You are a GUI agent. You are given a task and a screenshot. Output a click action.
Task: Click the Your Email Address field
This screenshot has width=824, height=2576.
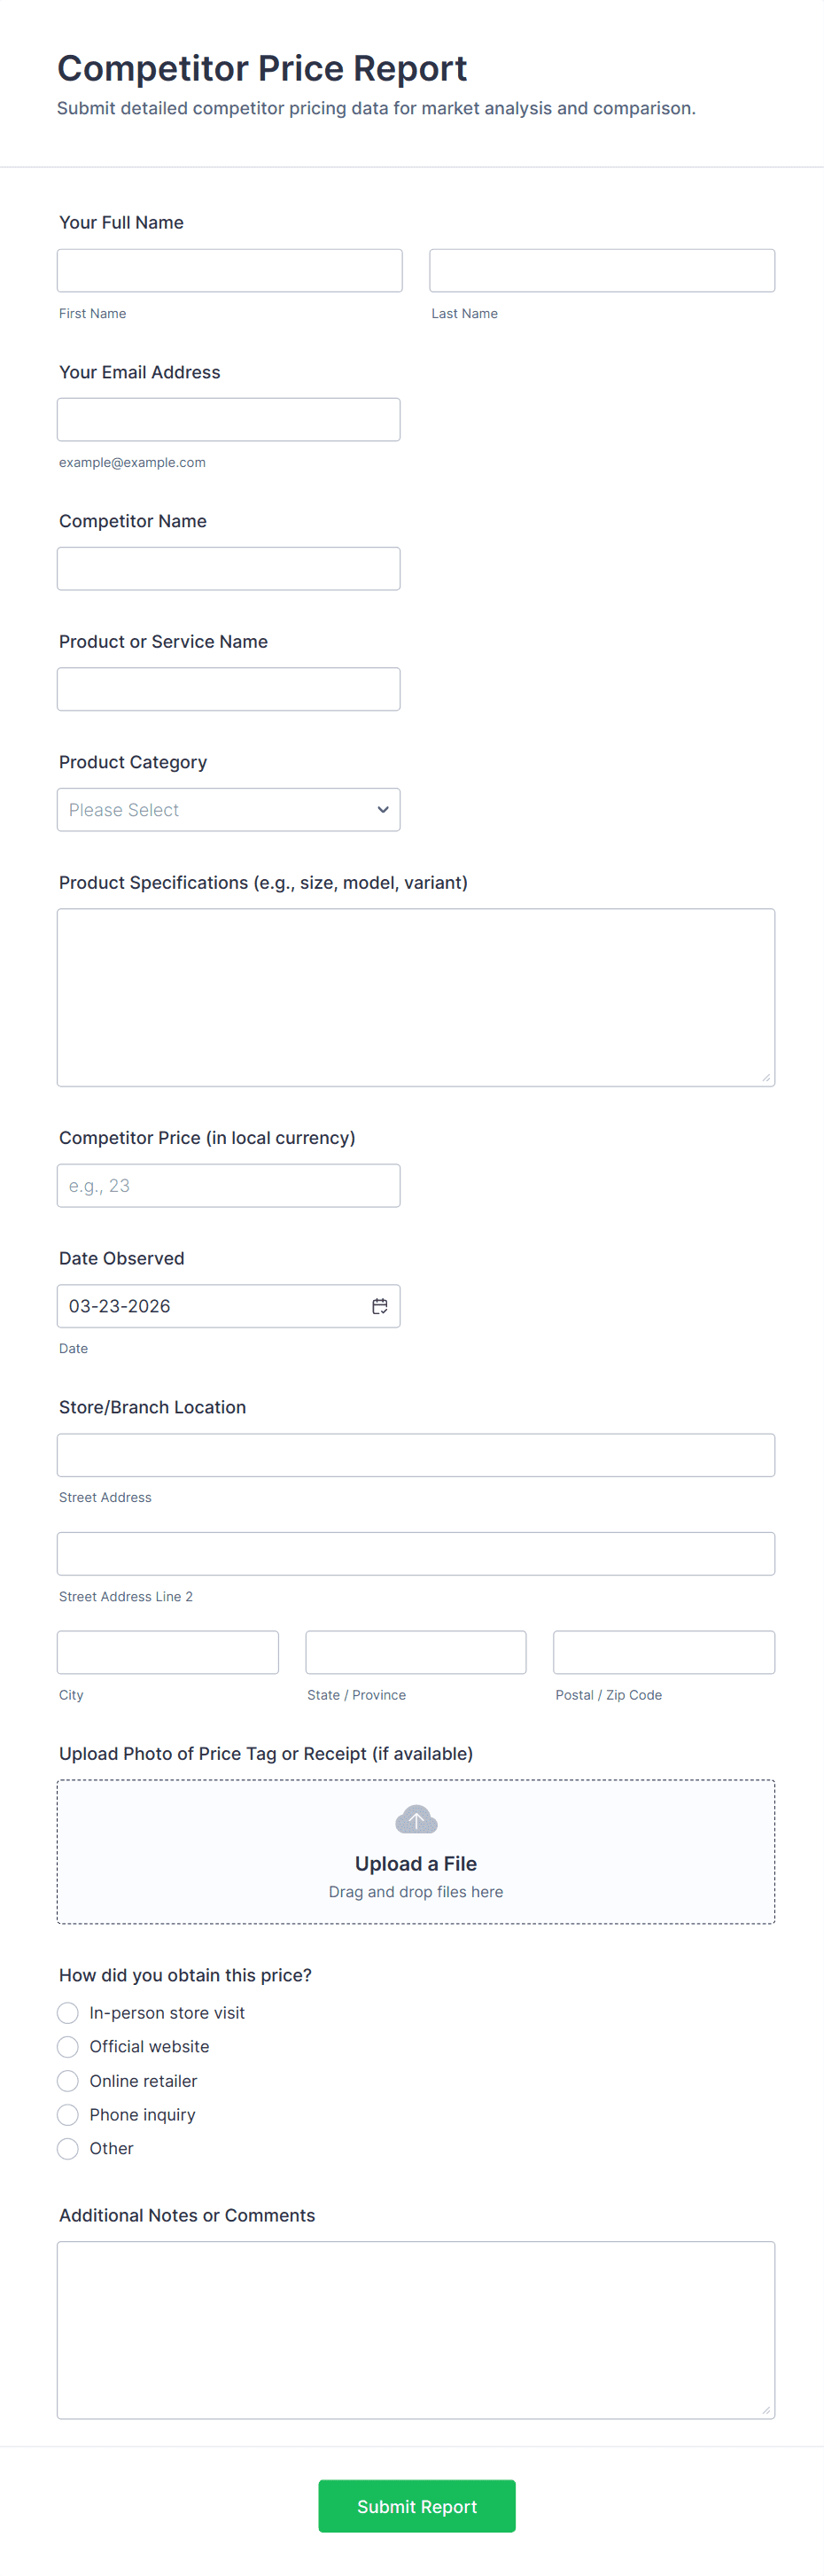(229, 420)
